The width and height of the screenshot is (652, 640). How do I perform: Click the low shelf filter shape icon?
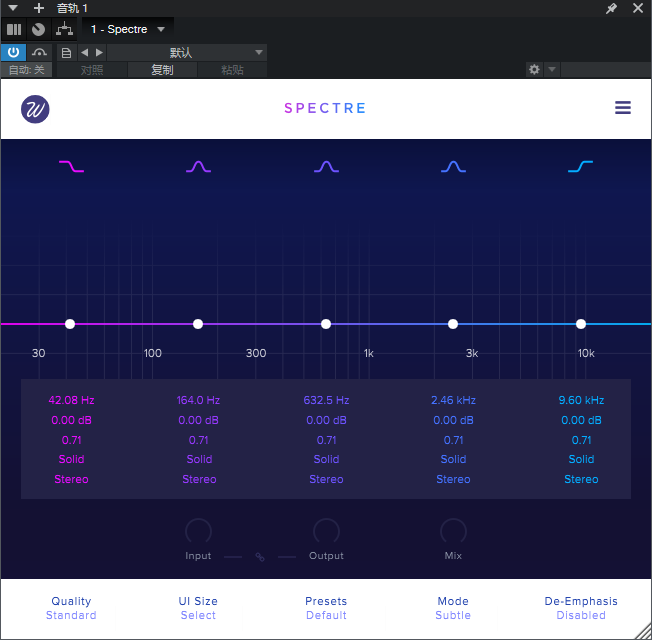(72, 166)
